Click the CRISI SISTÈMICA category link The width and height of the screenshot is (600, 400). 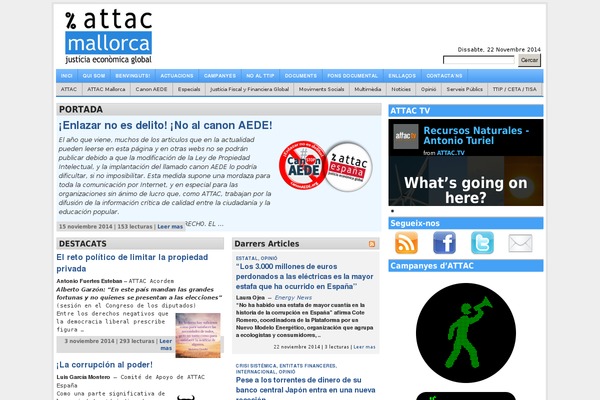(256, 366)
